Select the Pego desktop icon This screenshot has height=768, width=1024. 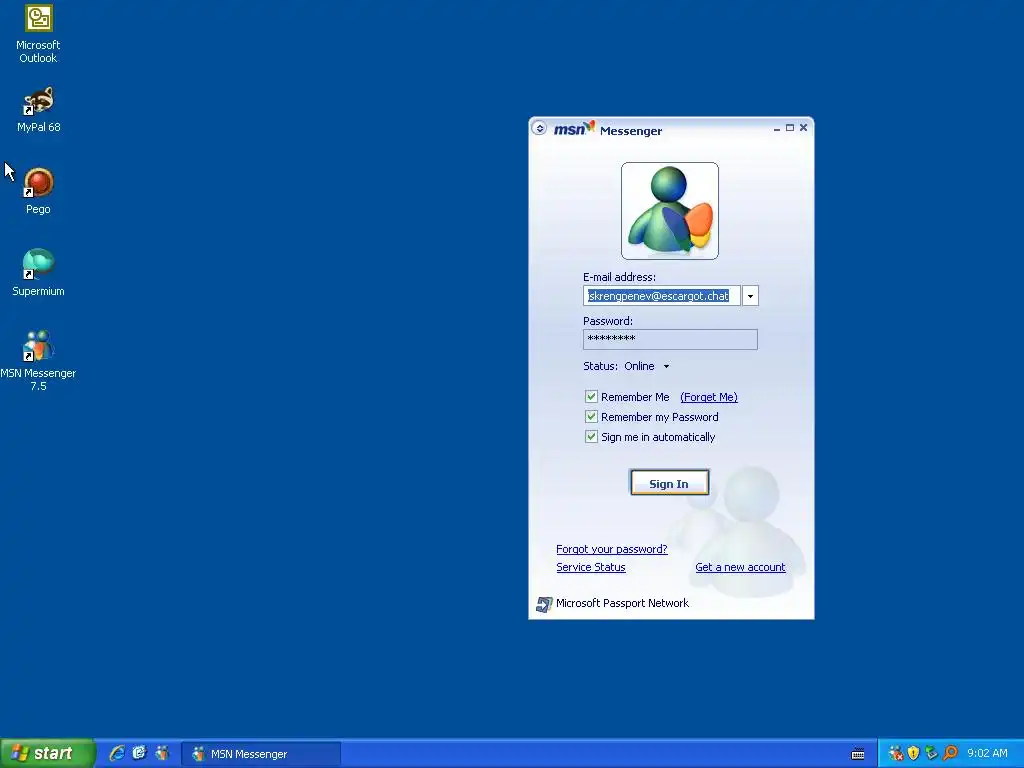pos(38,191)
